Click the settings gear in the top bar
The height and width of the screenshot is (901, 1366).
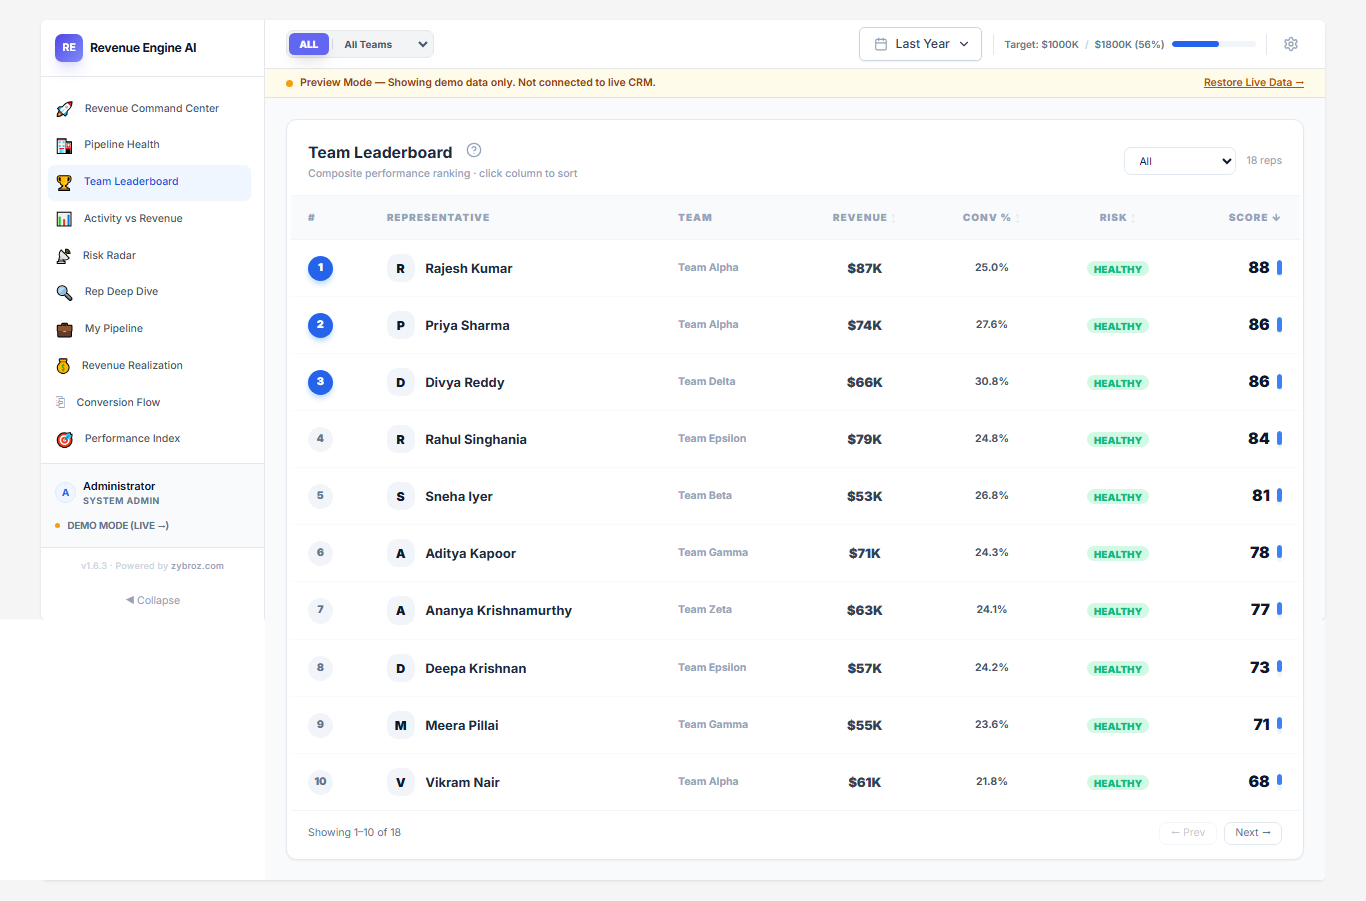coord(1290,44)
